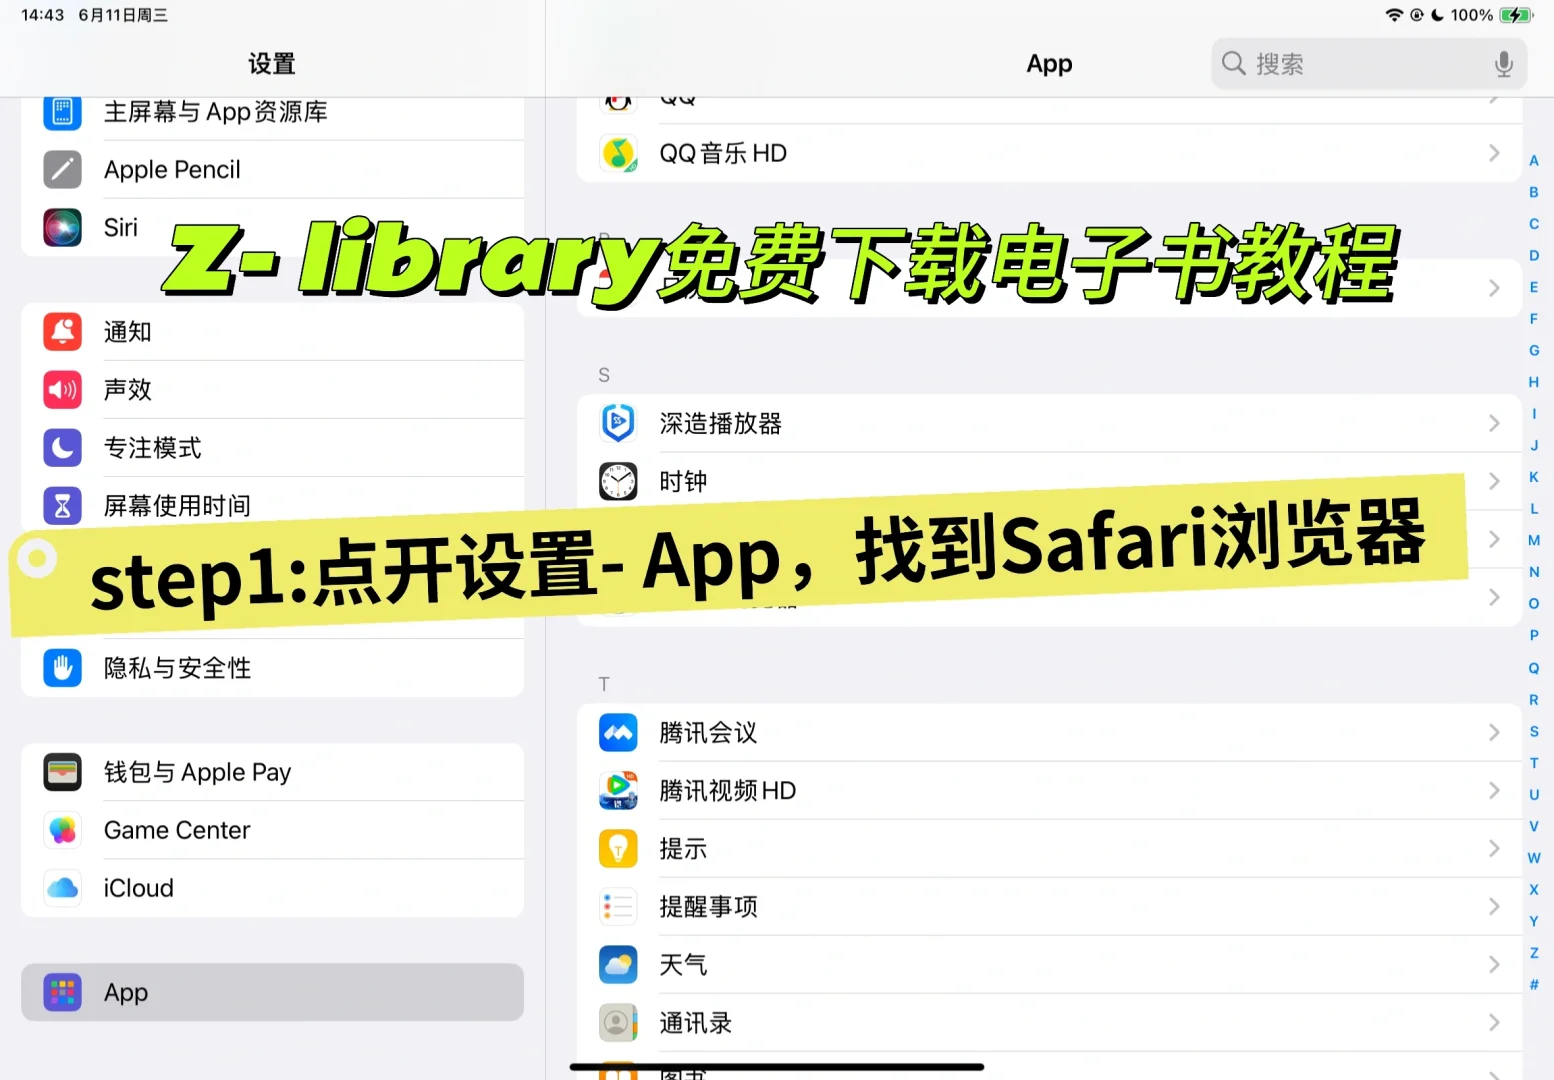Tap the 天气 weather app icon
The image size is (1554, 1080).
coord(618,965)
